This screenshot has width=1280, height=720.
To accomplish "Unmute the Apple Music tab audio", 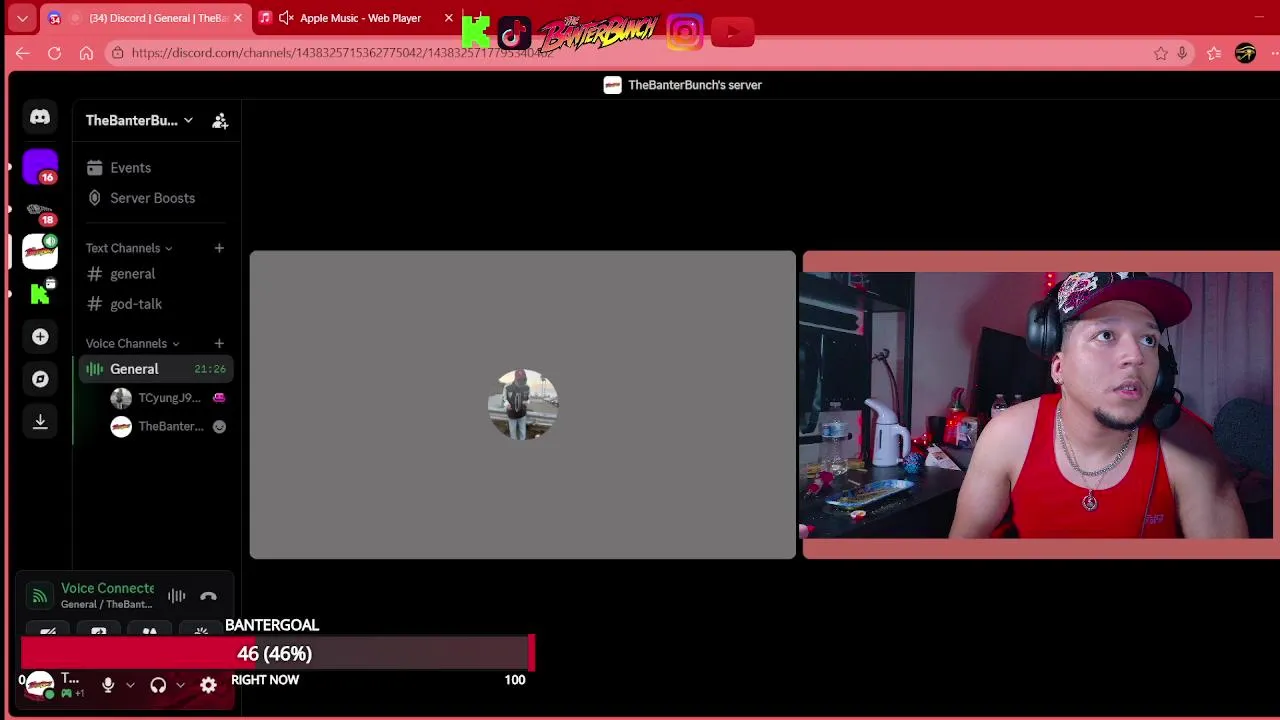I will 286,18.
